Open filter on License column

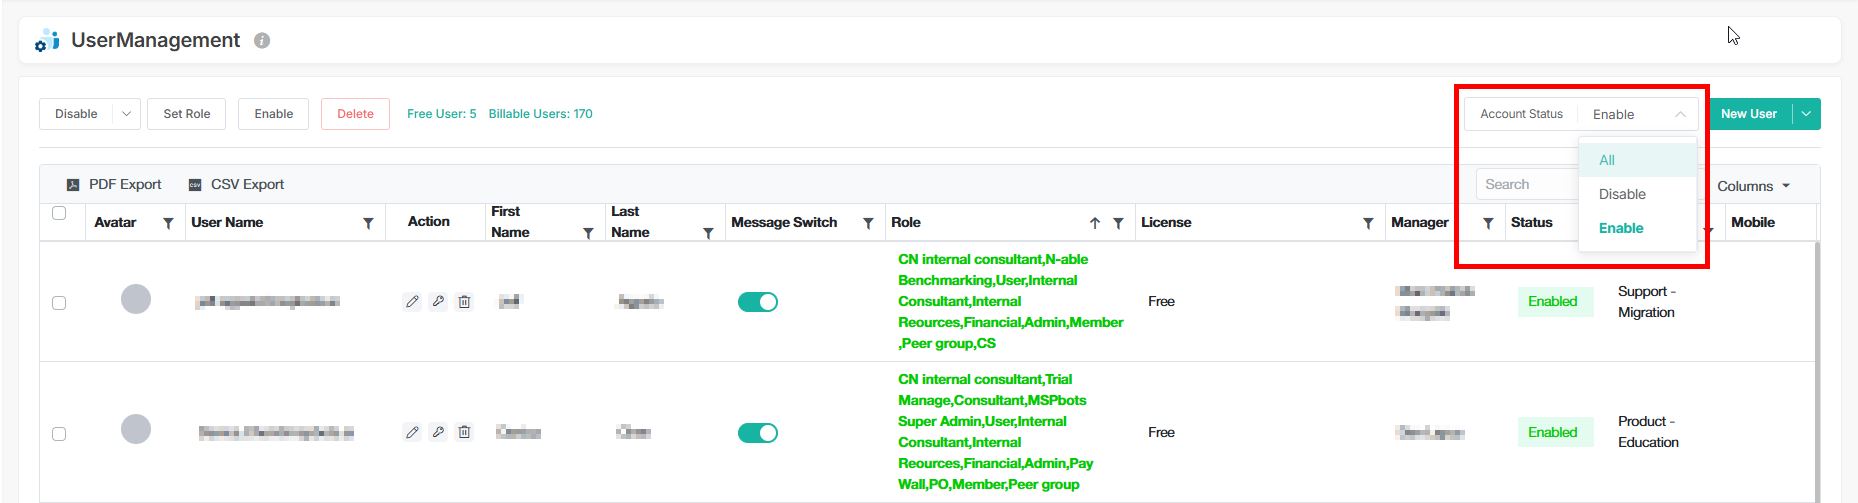(1368, 223)
